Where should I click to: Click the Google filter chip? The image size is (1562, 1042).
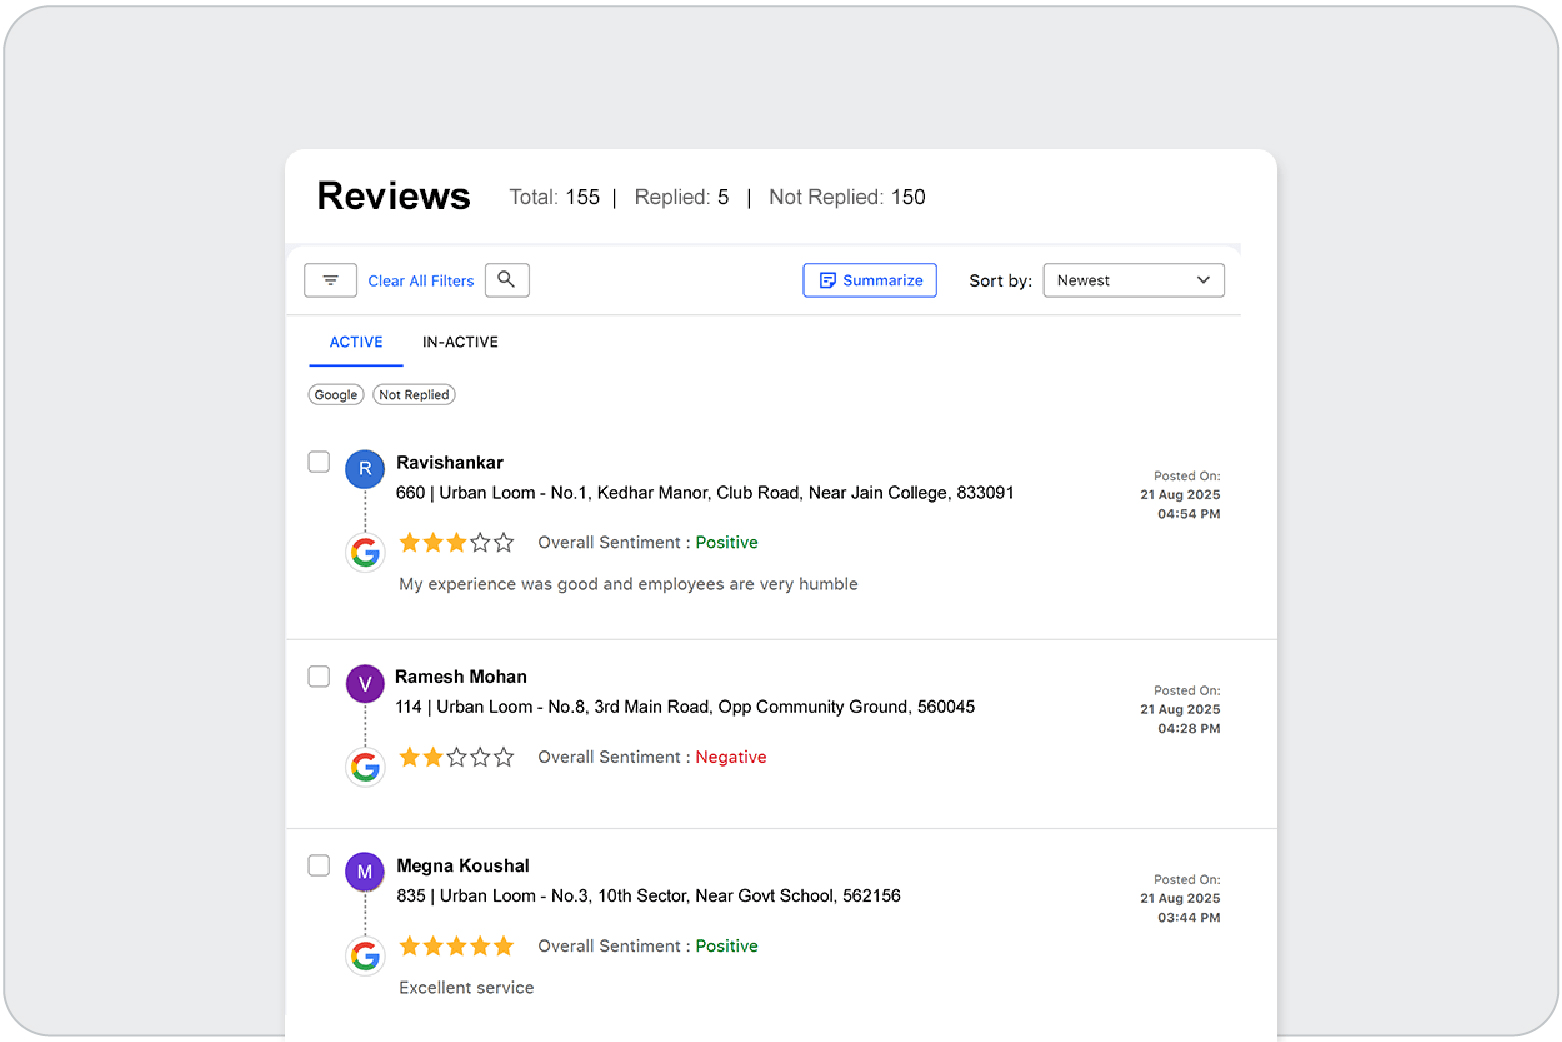point(336,395)
